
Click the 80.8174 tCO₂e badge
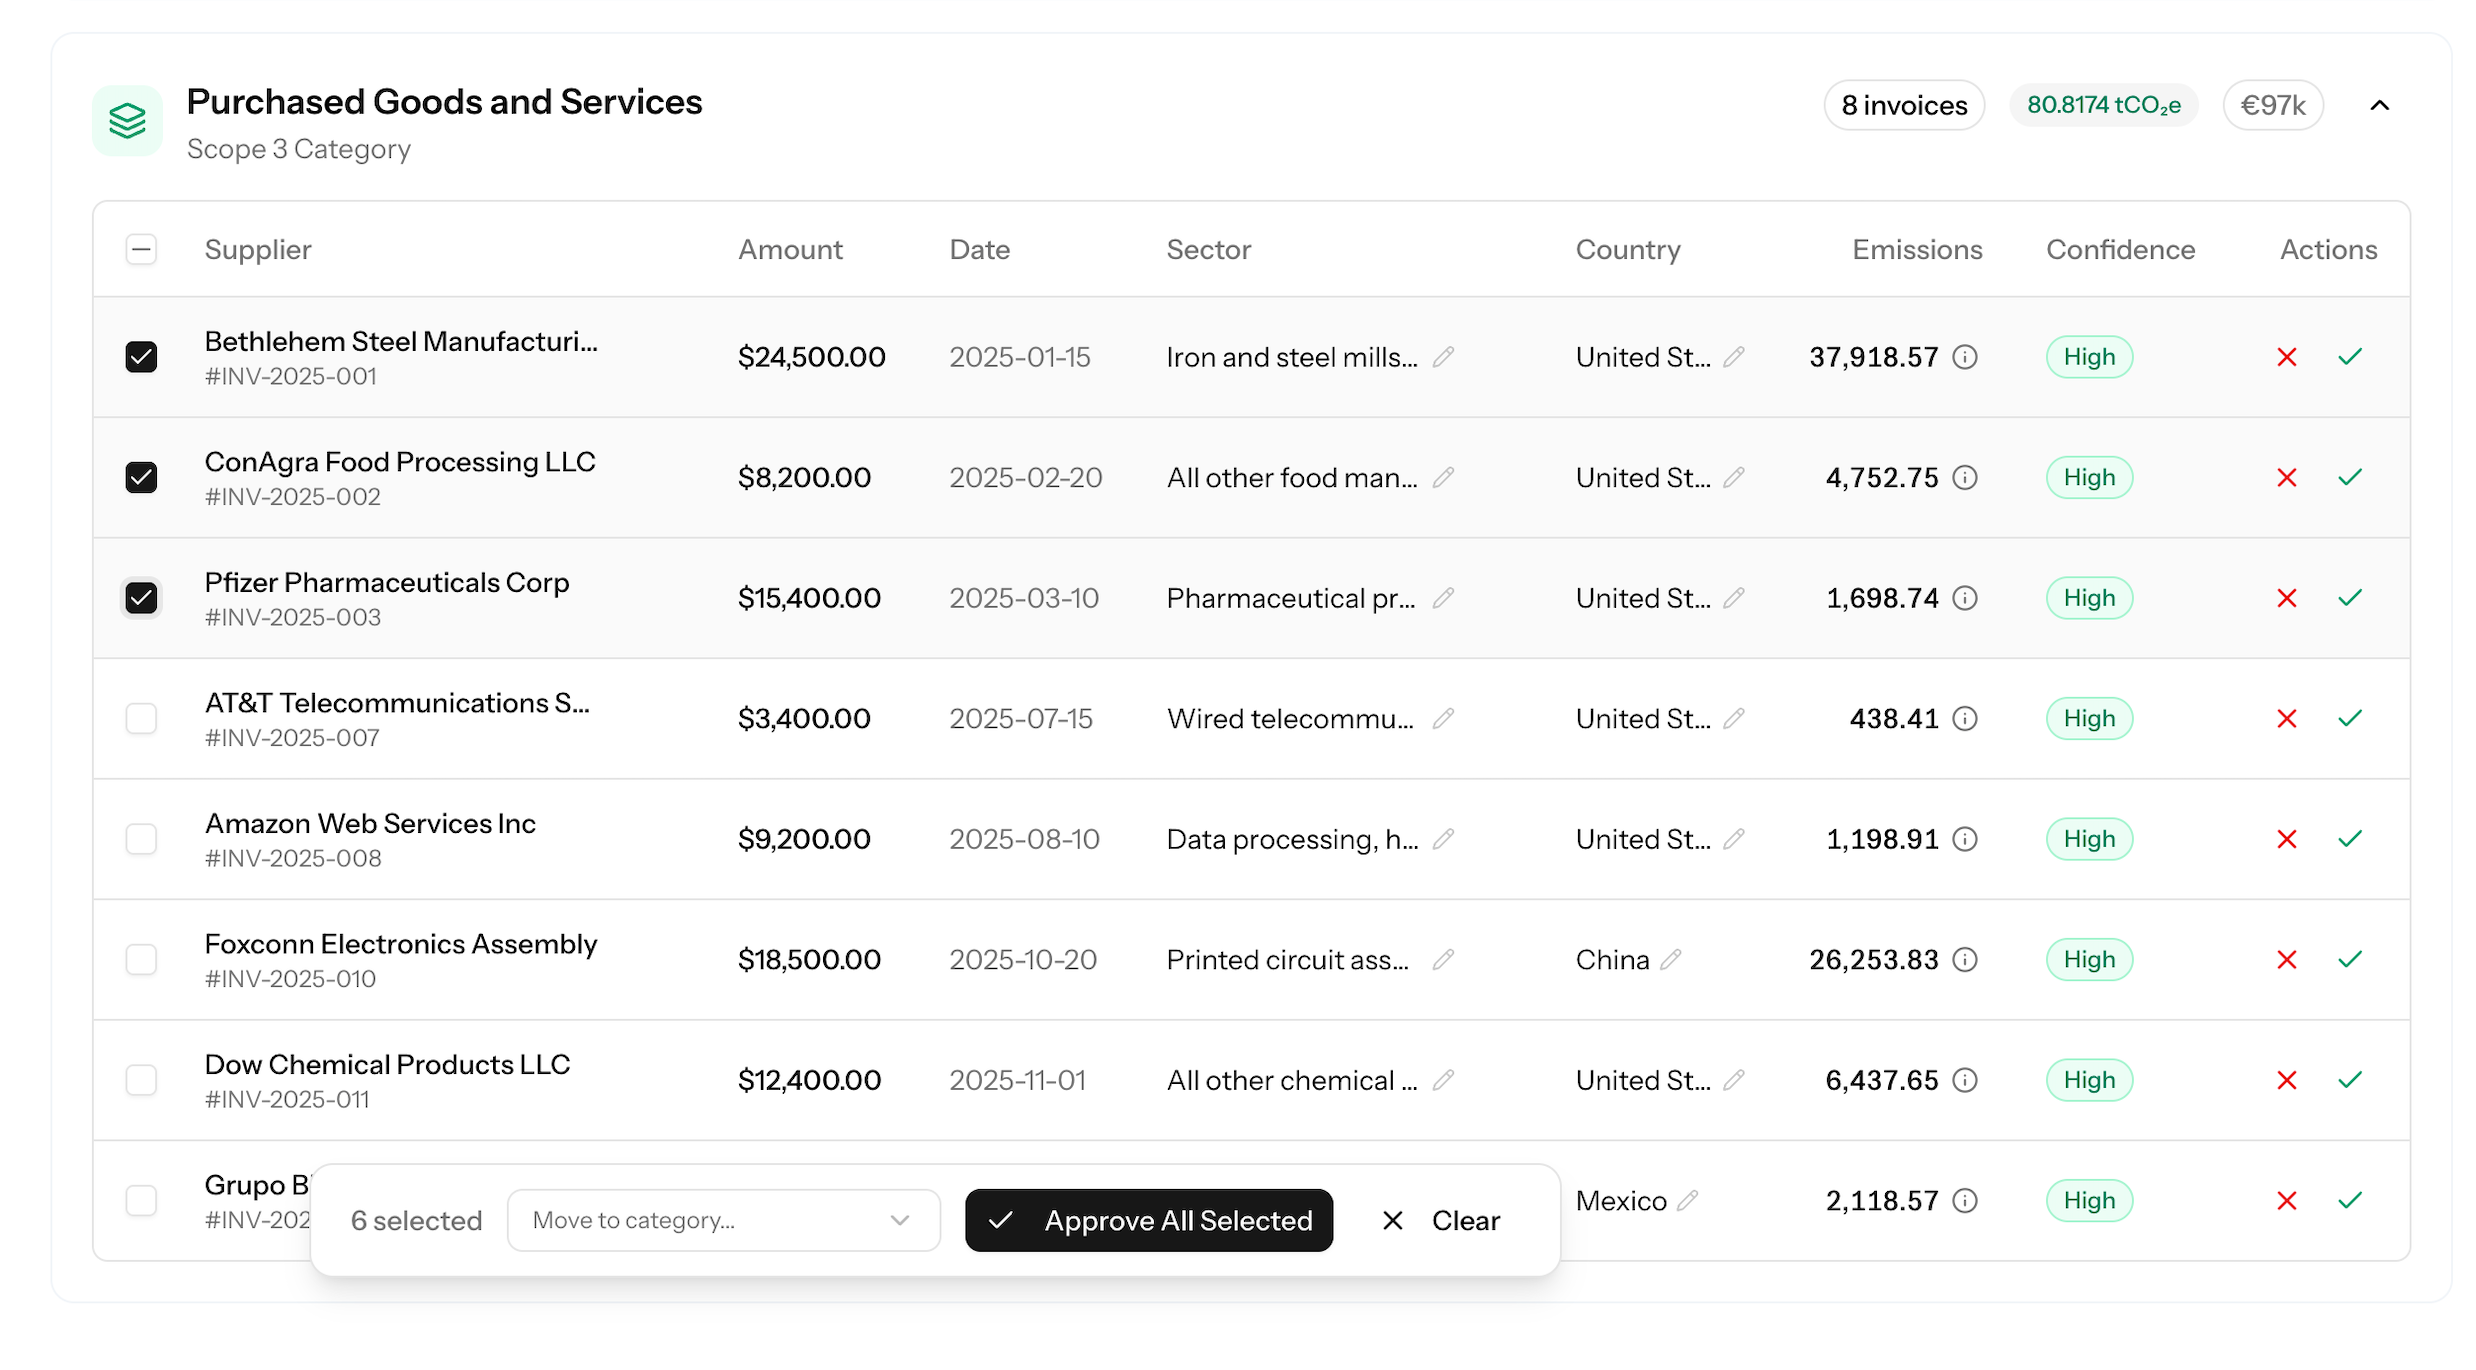2104,105
